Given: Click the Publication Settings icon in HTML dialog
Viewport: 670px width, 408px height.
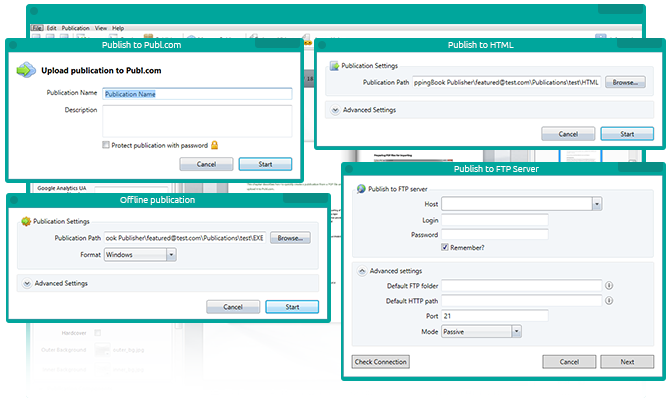Looking at the screenshot, I should point(334,65).
